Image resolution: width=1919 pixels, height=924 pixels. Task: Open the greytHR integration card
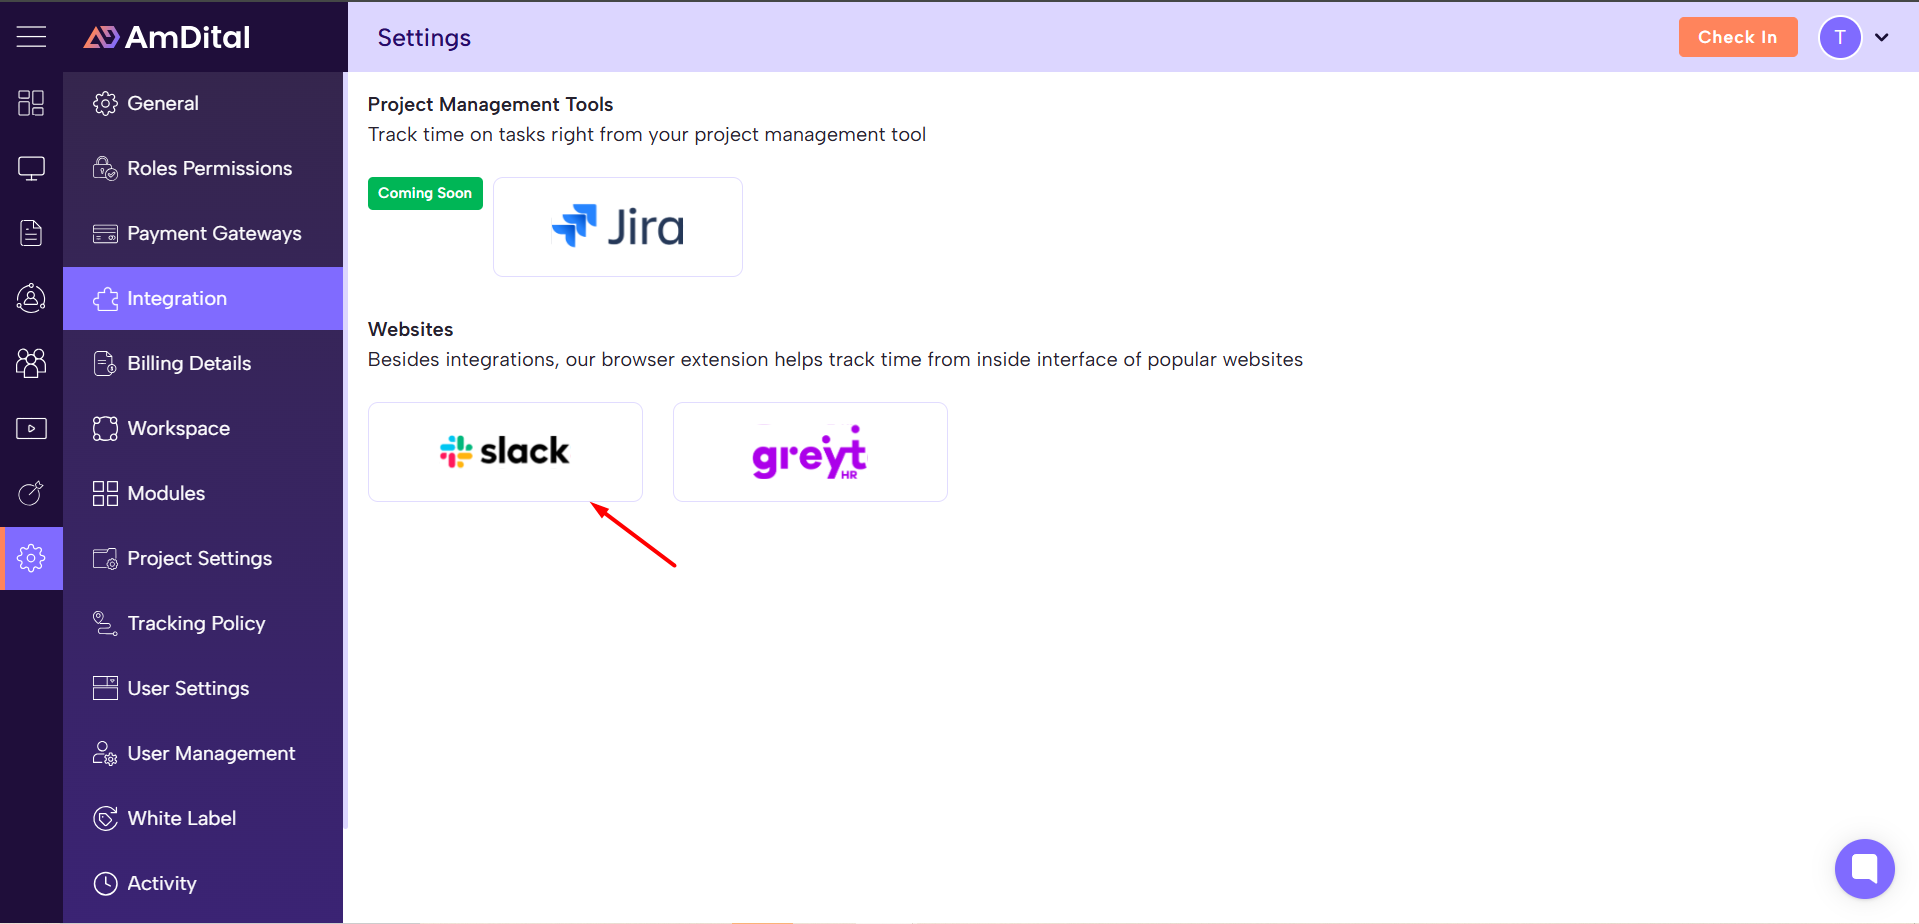(x=810, y=452)
